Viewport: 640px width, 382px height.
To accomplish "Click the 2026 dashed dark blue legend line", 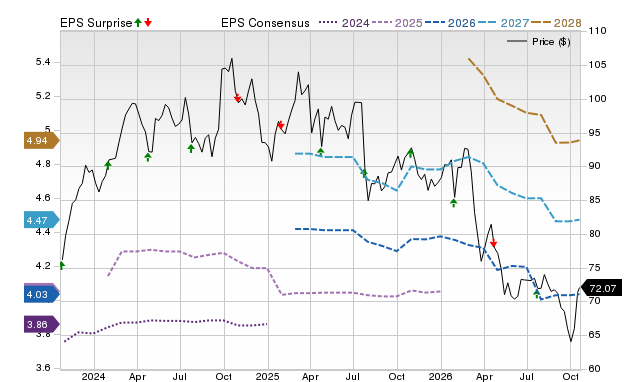I will click(435, 23).
